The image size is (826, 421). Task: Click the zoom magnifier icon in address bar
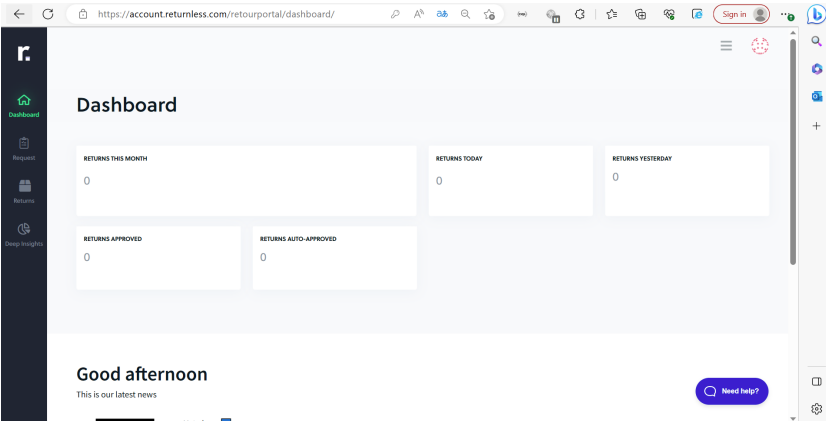(465, 14)
